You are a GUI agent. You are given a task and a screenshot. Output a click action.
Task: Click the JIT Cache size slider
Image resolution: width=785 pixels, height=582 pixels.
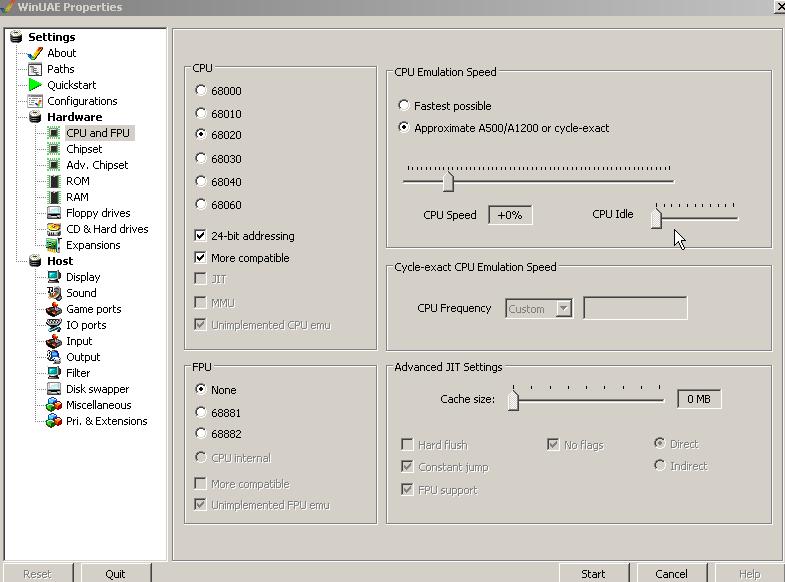(x=513, y=400)
